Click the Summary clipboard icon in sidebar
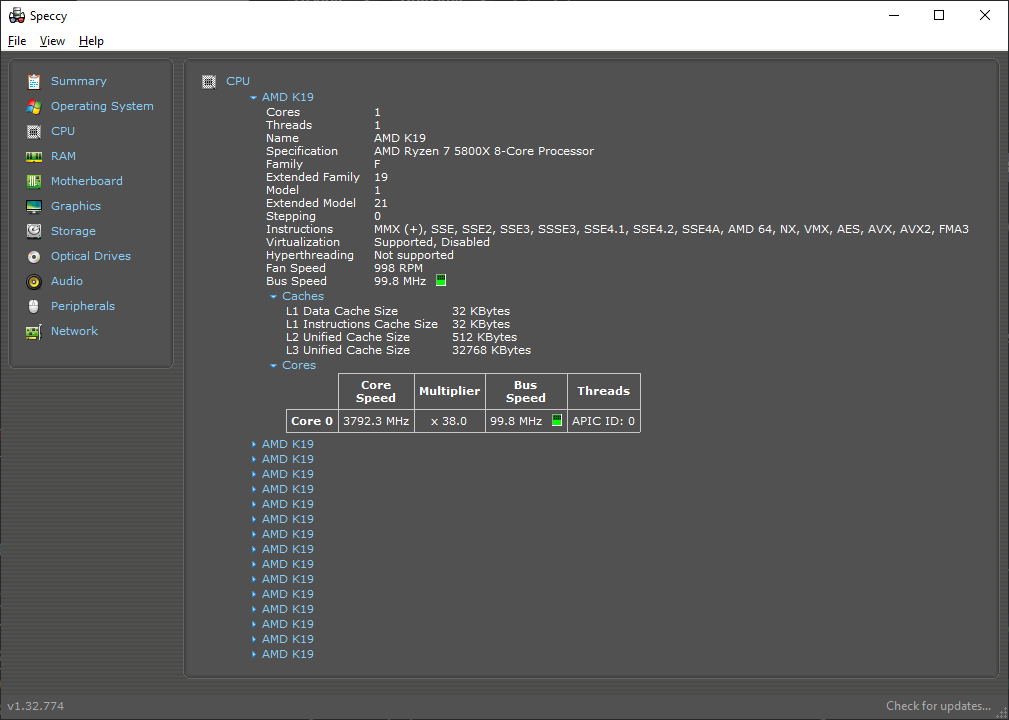 [x=34, y=81]
